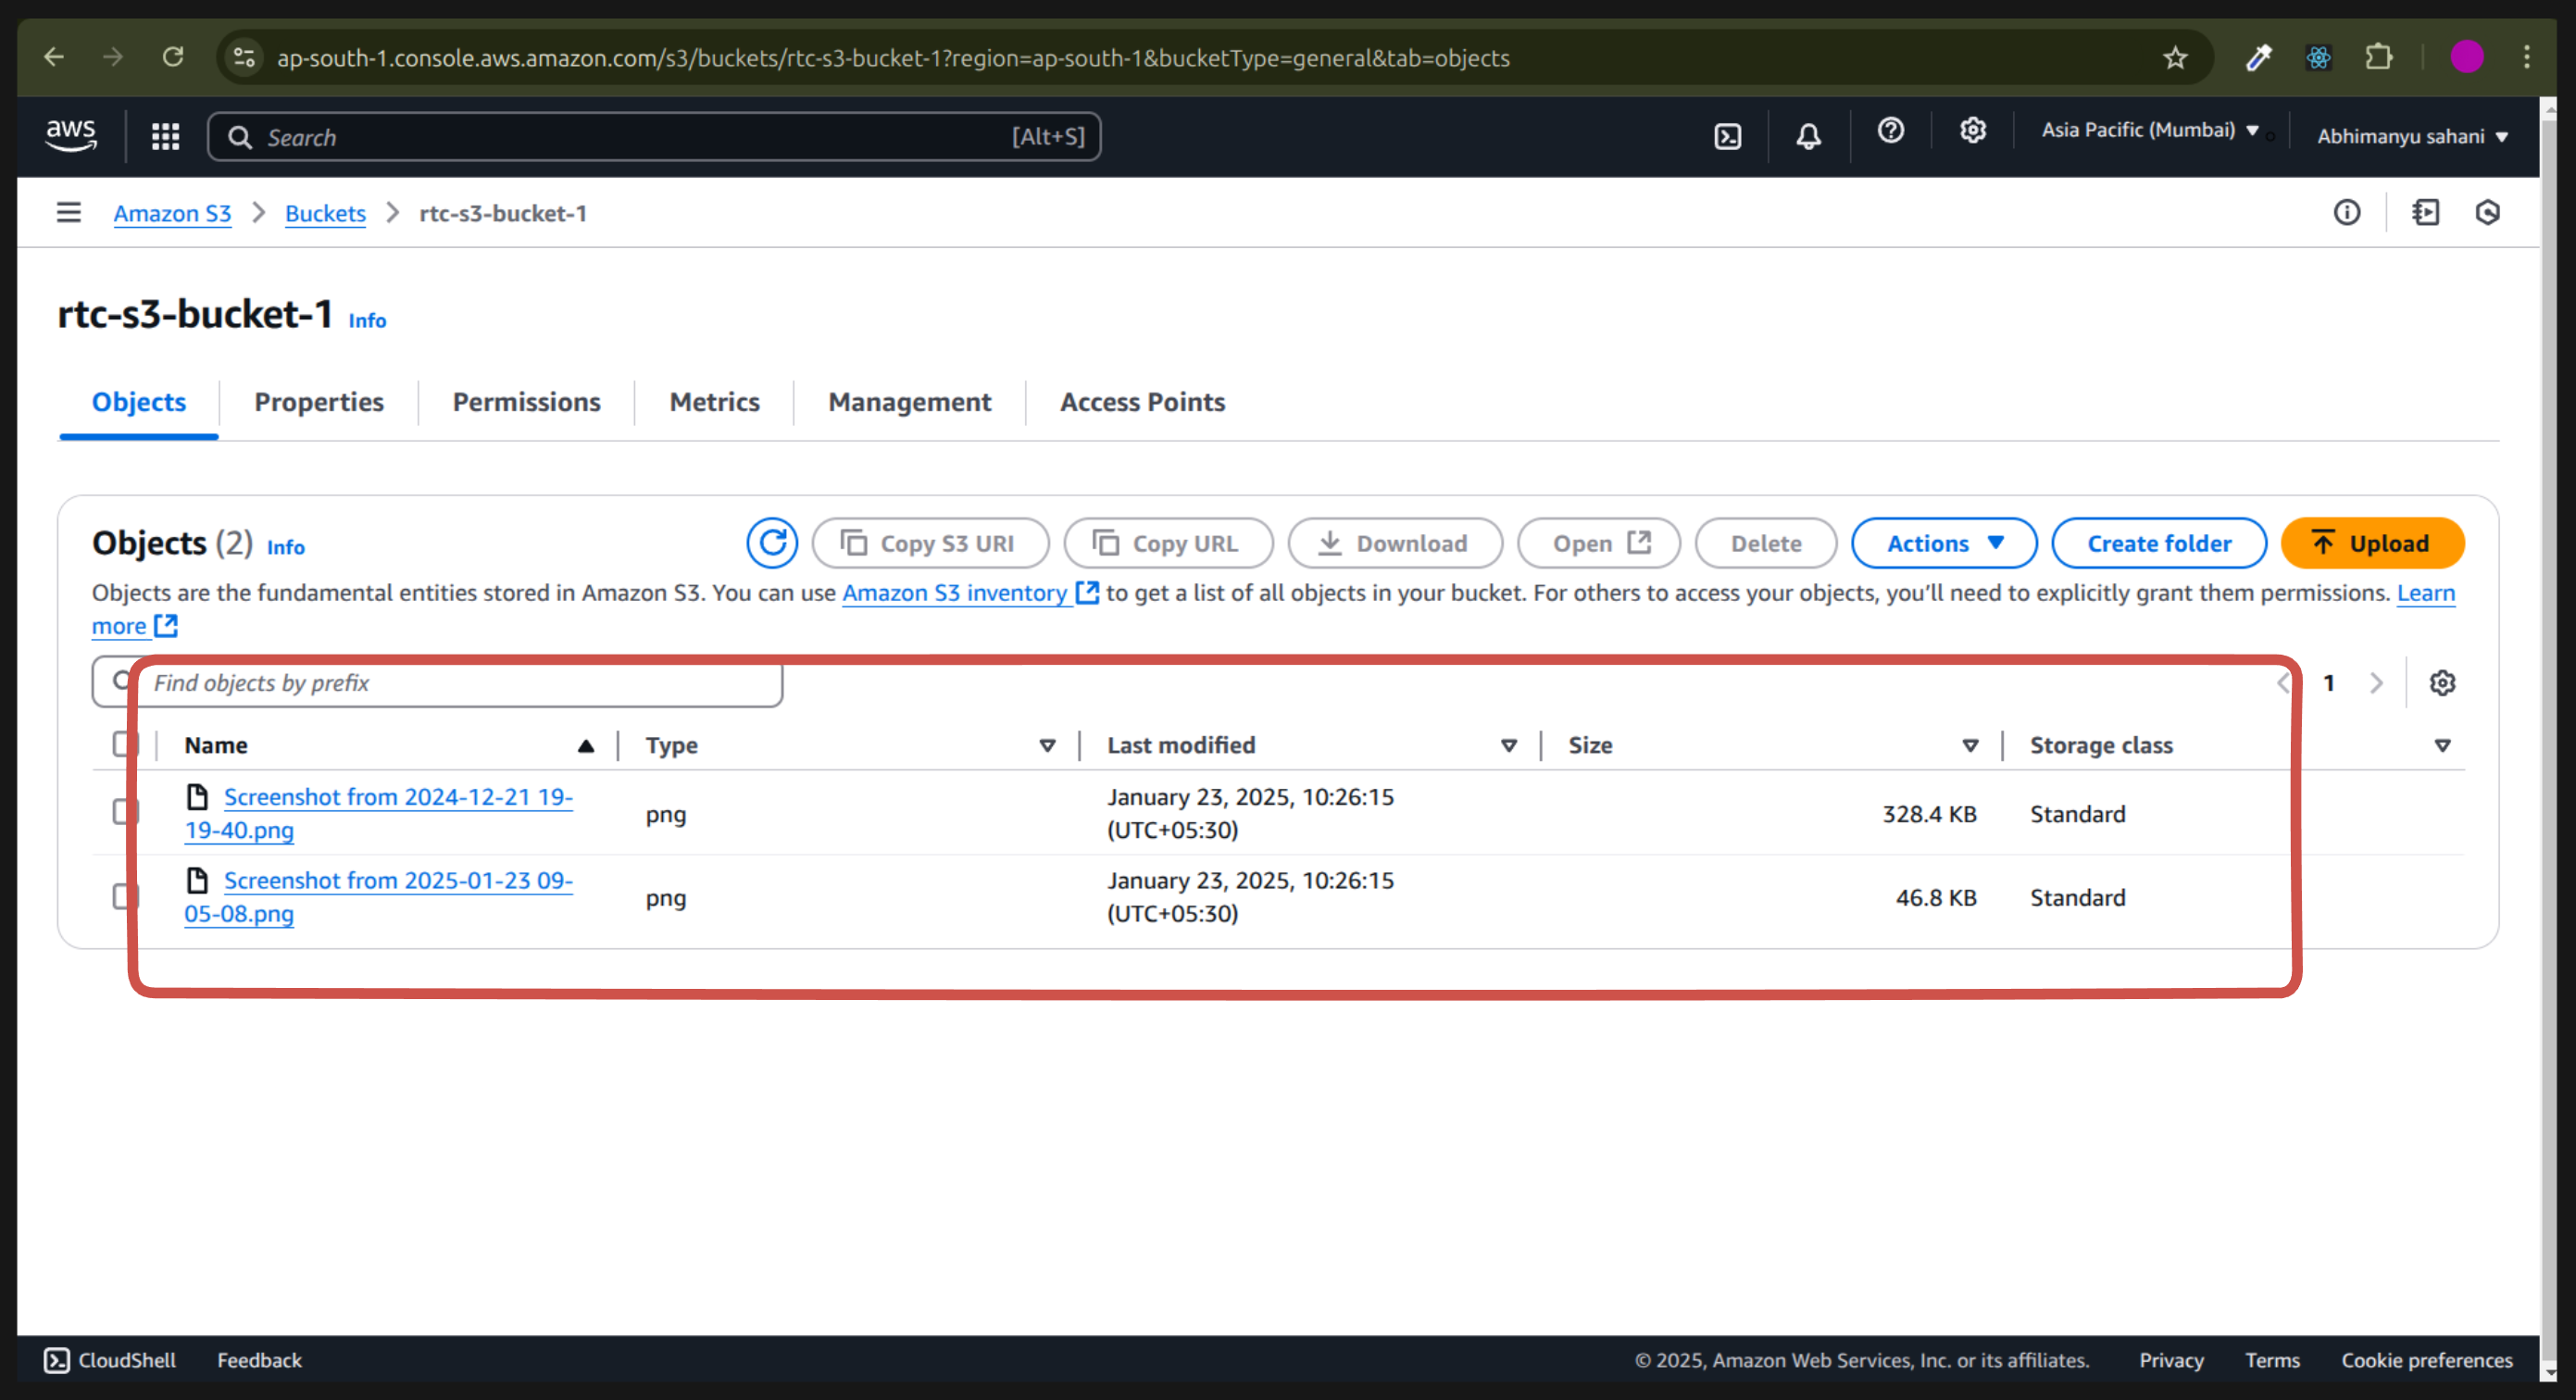The height and width of the screenshot is (1400, 2576).
Task: Switch to the Objects tab
Action: [x=139, y=402]
